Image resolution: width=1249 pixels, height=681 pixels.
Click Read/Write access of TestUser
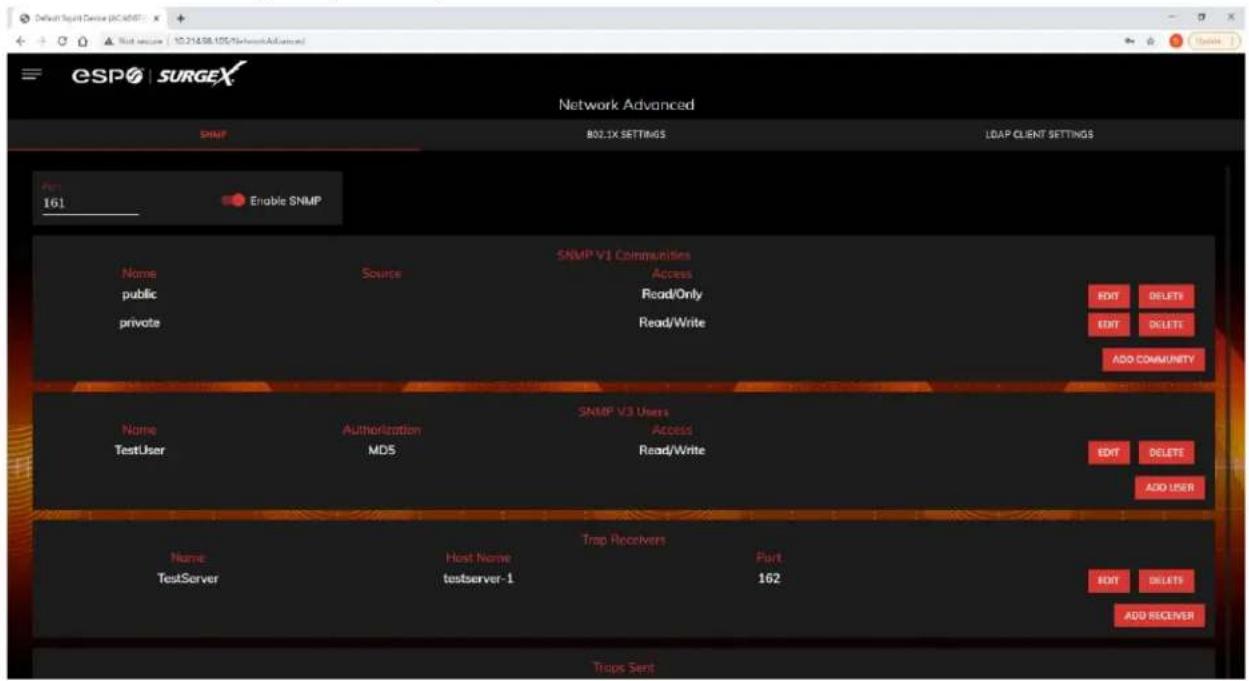[x=672, y=450]
